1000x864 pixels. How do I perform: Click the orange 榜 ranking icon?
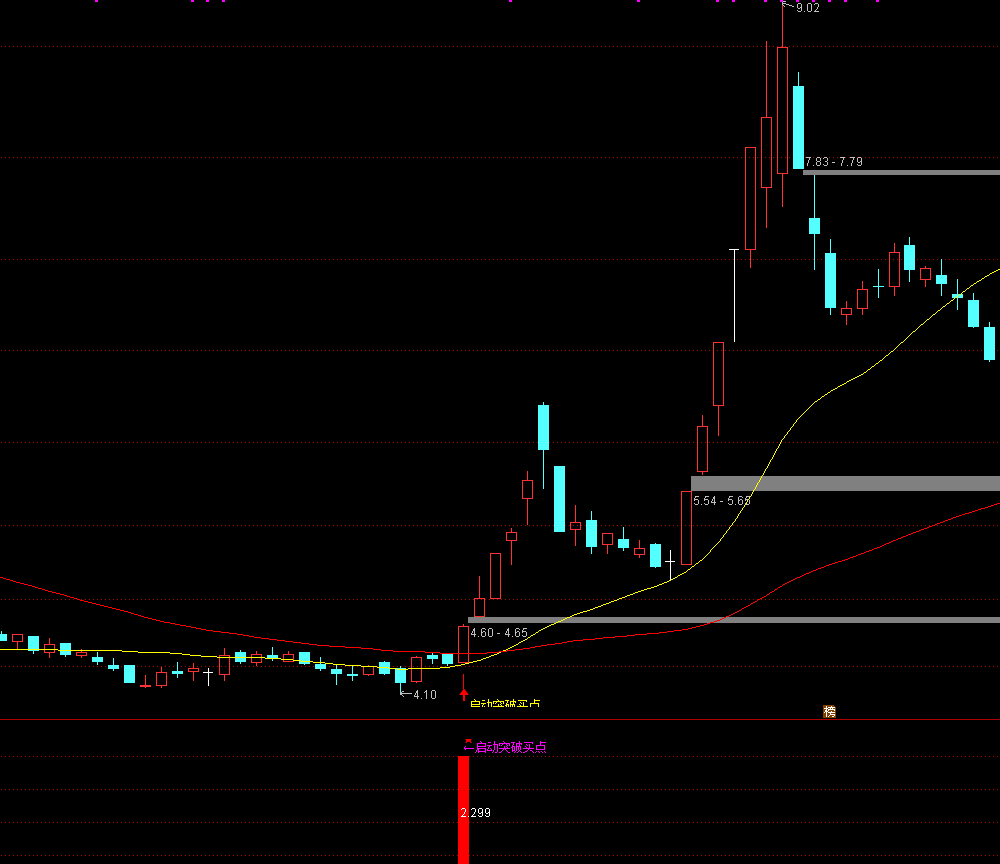829,711
